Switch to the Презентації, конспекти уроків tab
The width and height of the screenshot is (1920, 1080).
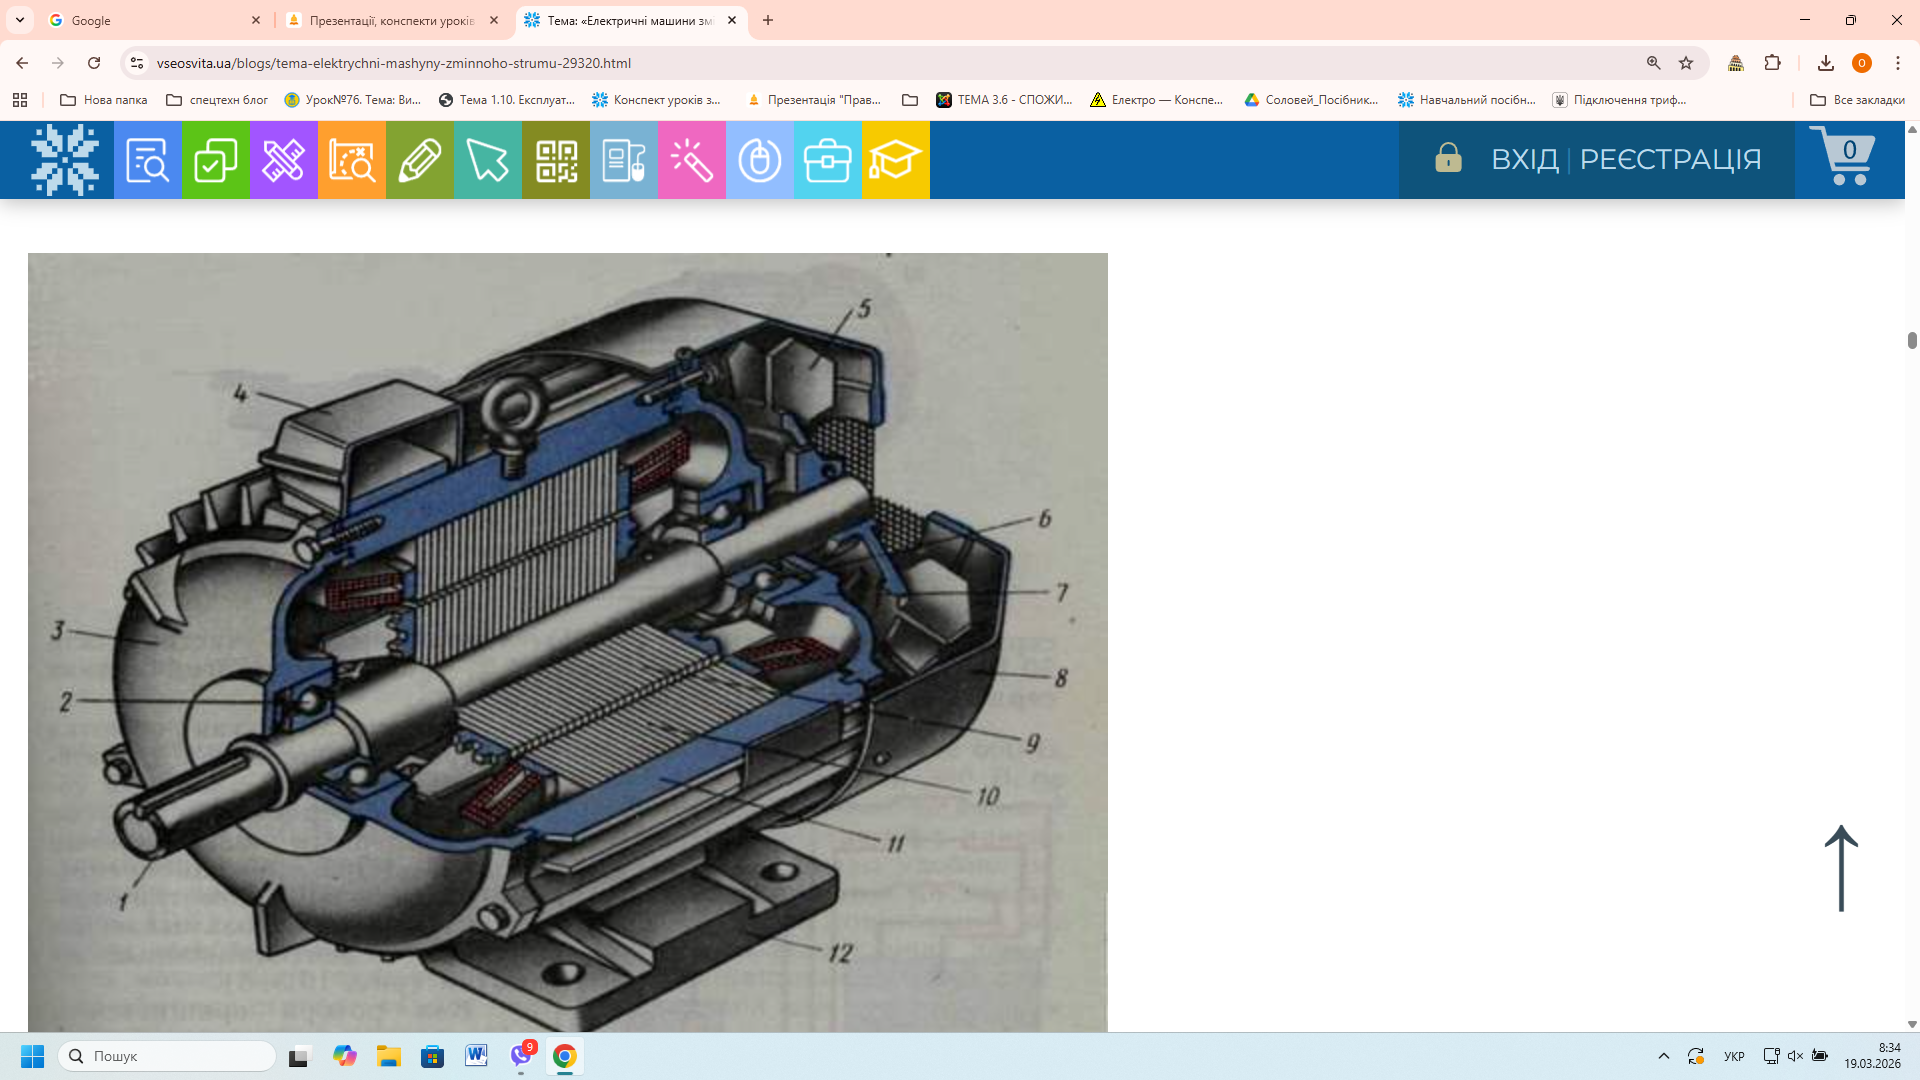tap(392, 20)
